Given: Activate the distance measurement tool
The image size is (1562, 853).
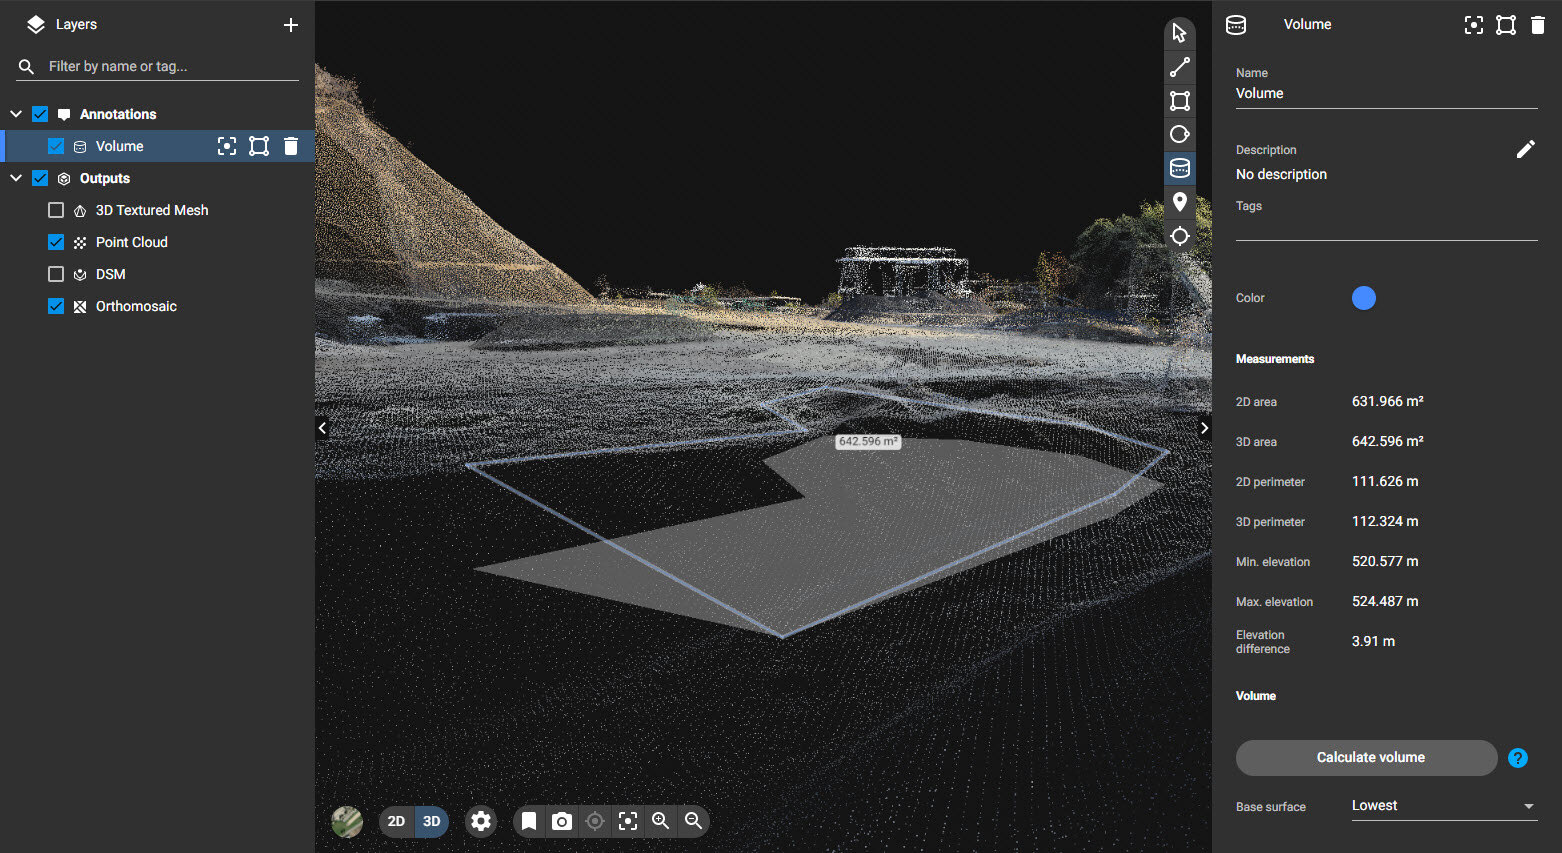Looking at the screenshot, I should [1180, 66].
